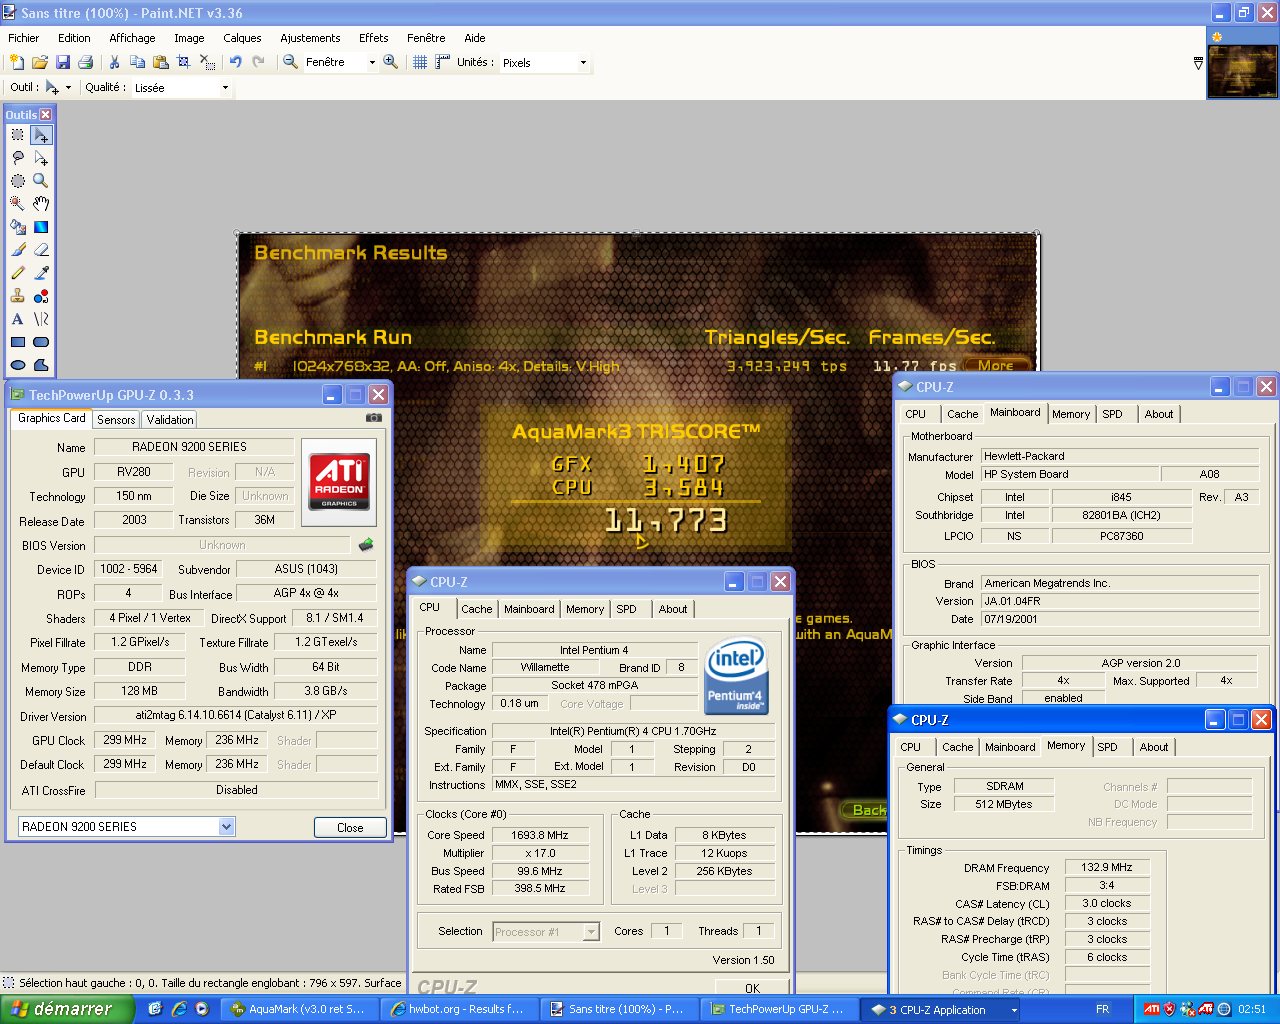Select the Pencil tool
Image resolution: width=1280 pixels, height=1024 pixels.
point(18,273)
